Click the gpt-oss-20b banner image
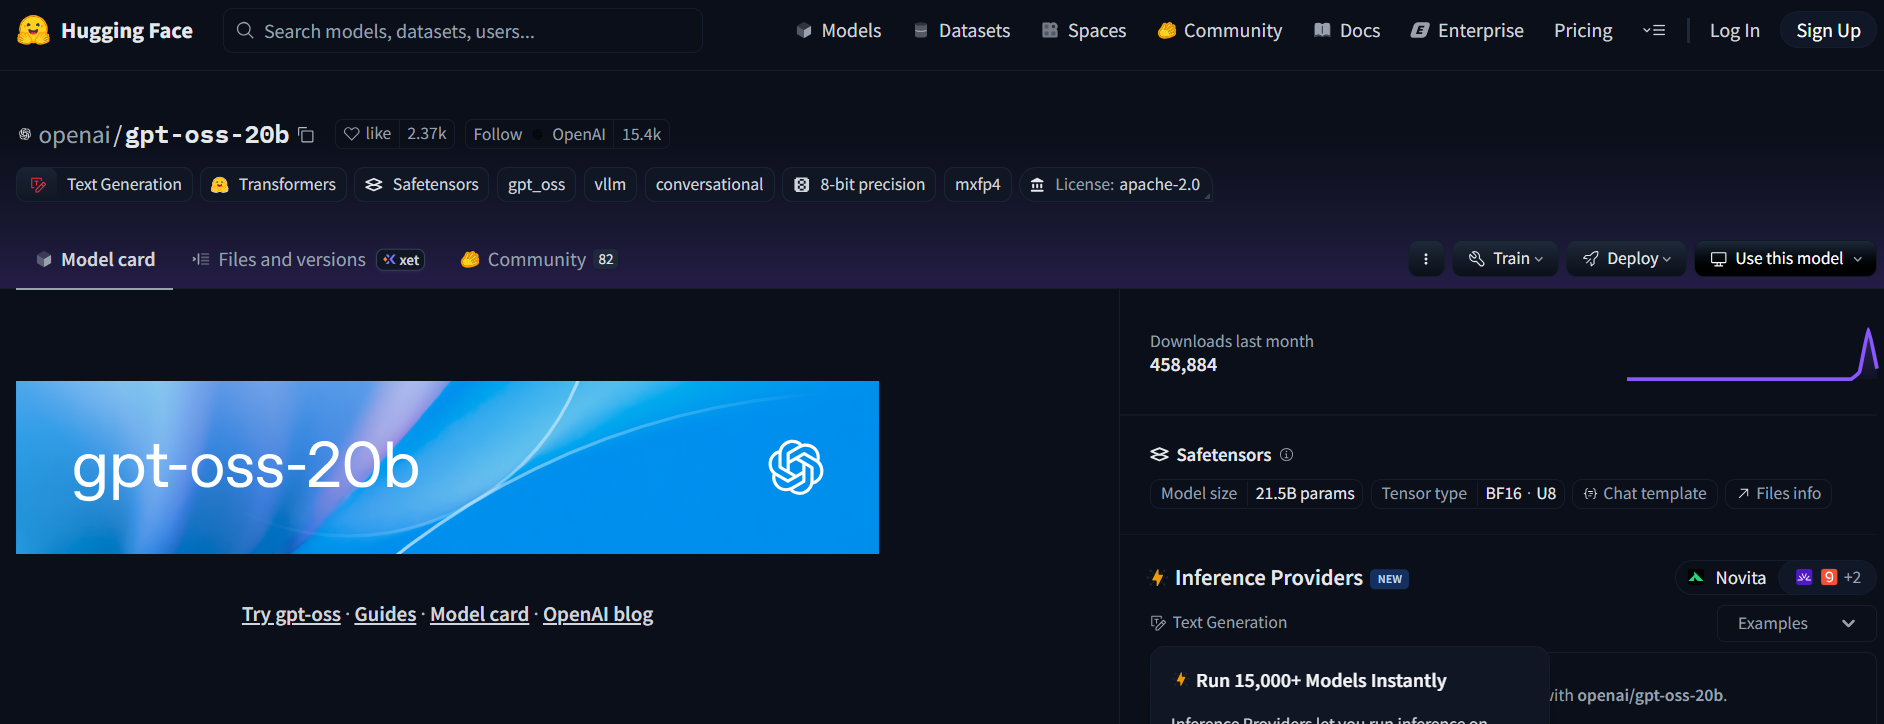This screenshot has height=724, width=1884. click(447, 467)
